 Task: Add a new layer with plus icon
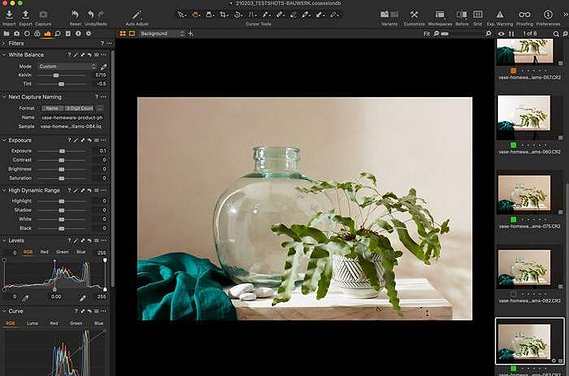point(191,33)
